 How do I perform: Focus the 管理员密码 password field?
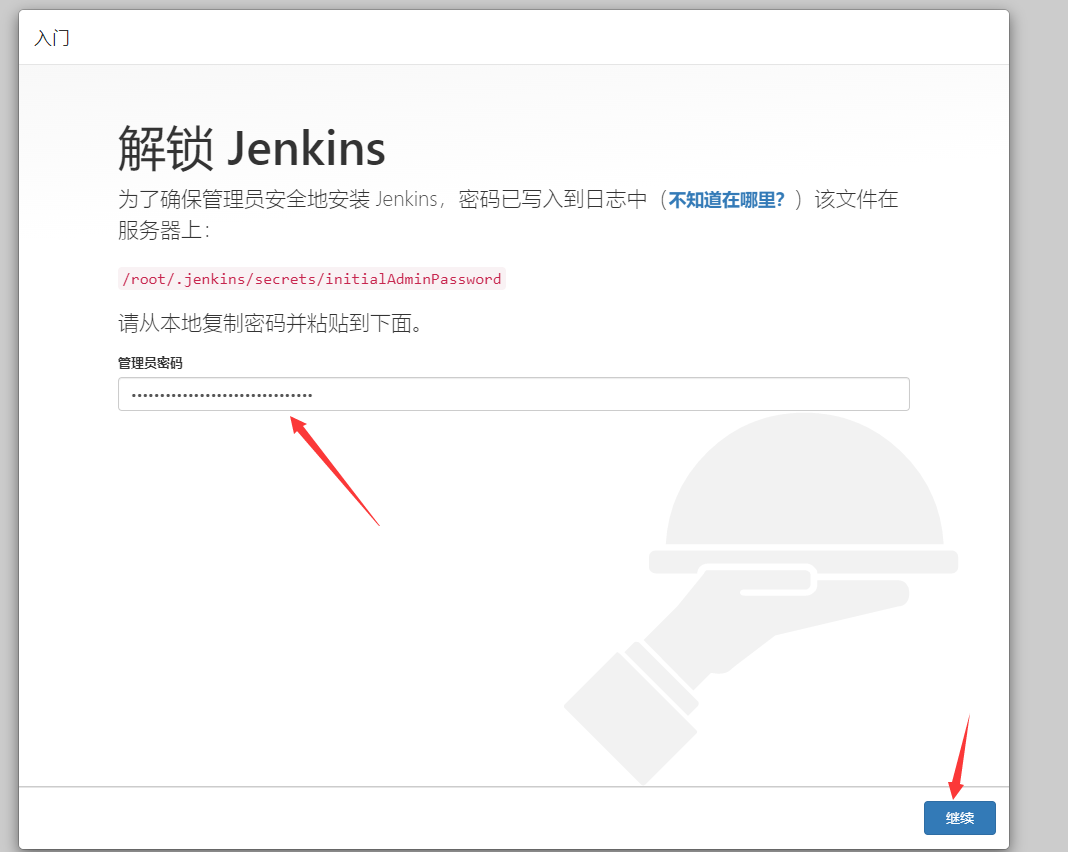point(514,394)
